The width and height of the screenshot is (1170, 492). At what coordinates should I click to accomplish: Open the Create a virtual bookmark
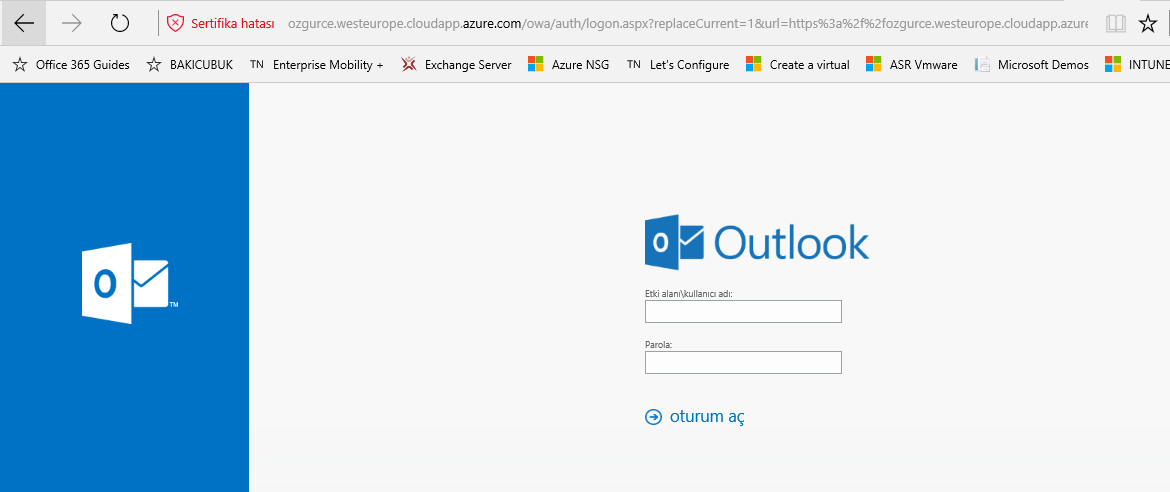[x=798, y=65]
